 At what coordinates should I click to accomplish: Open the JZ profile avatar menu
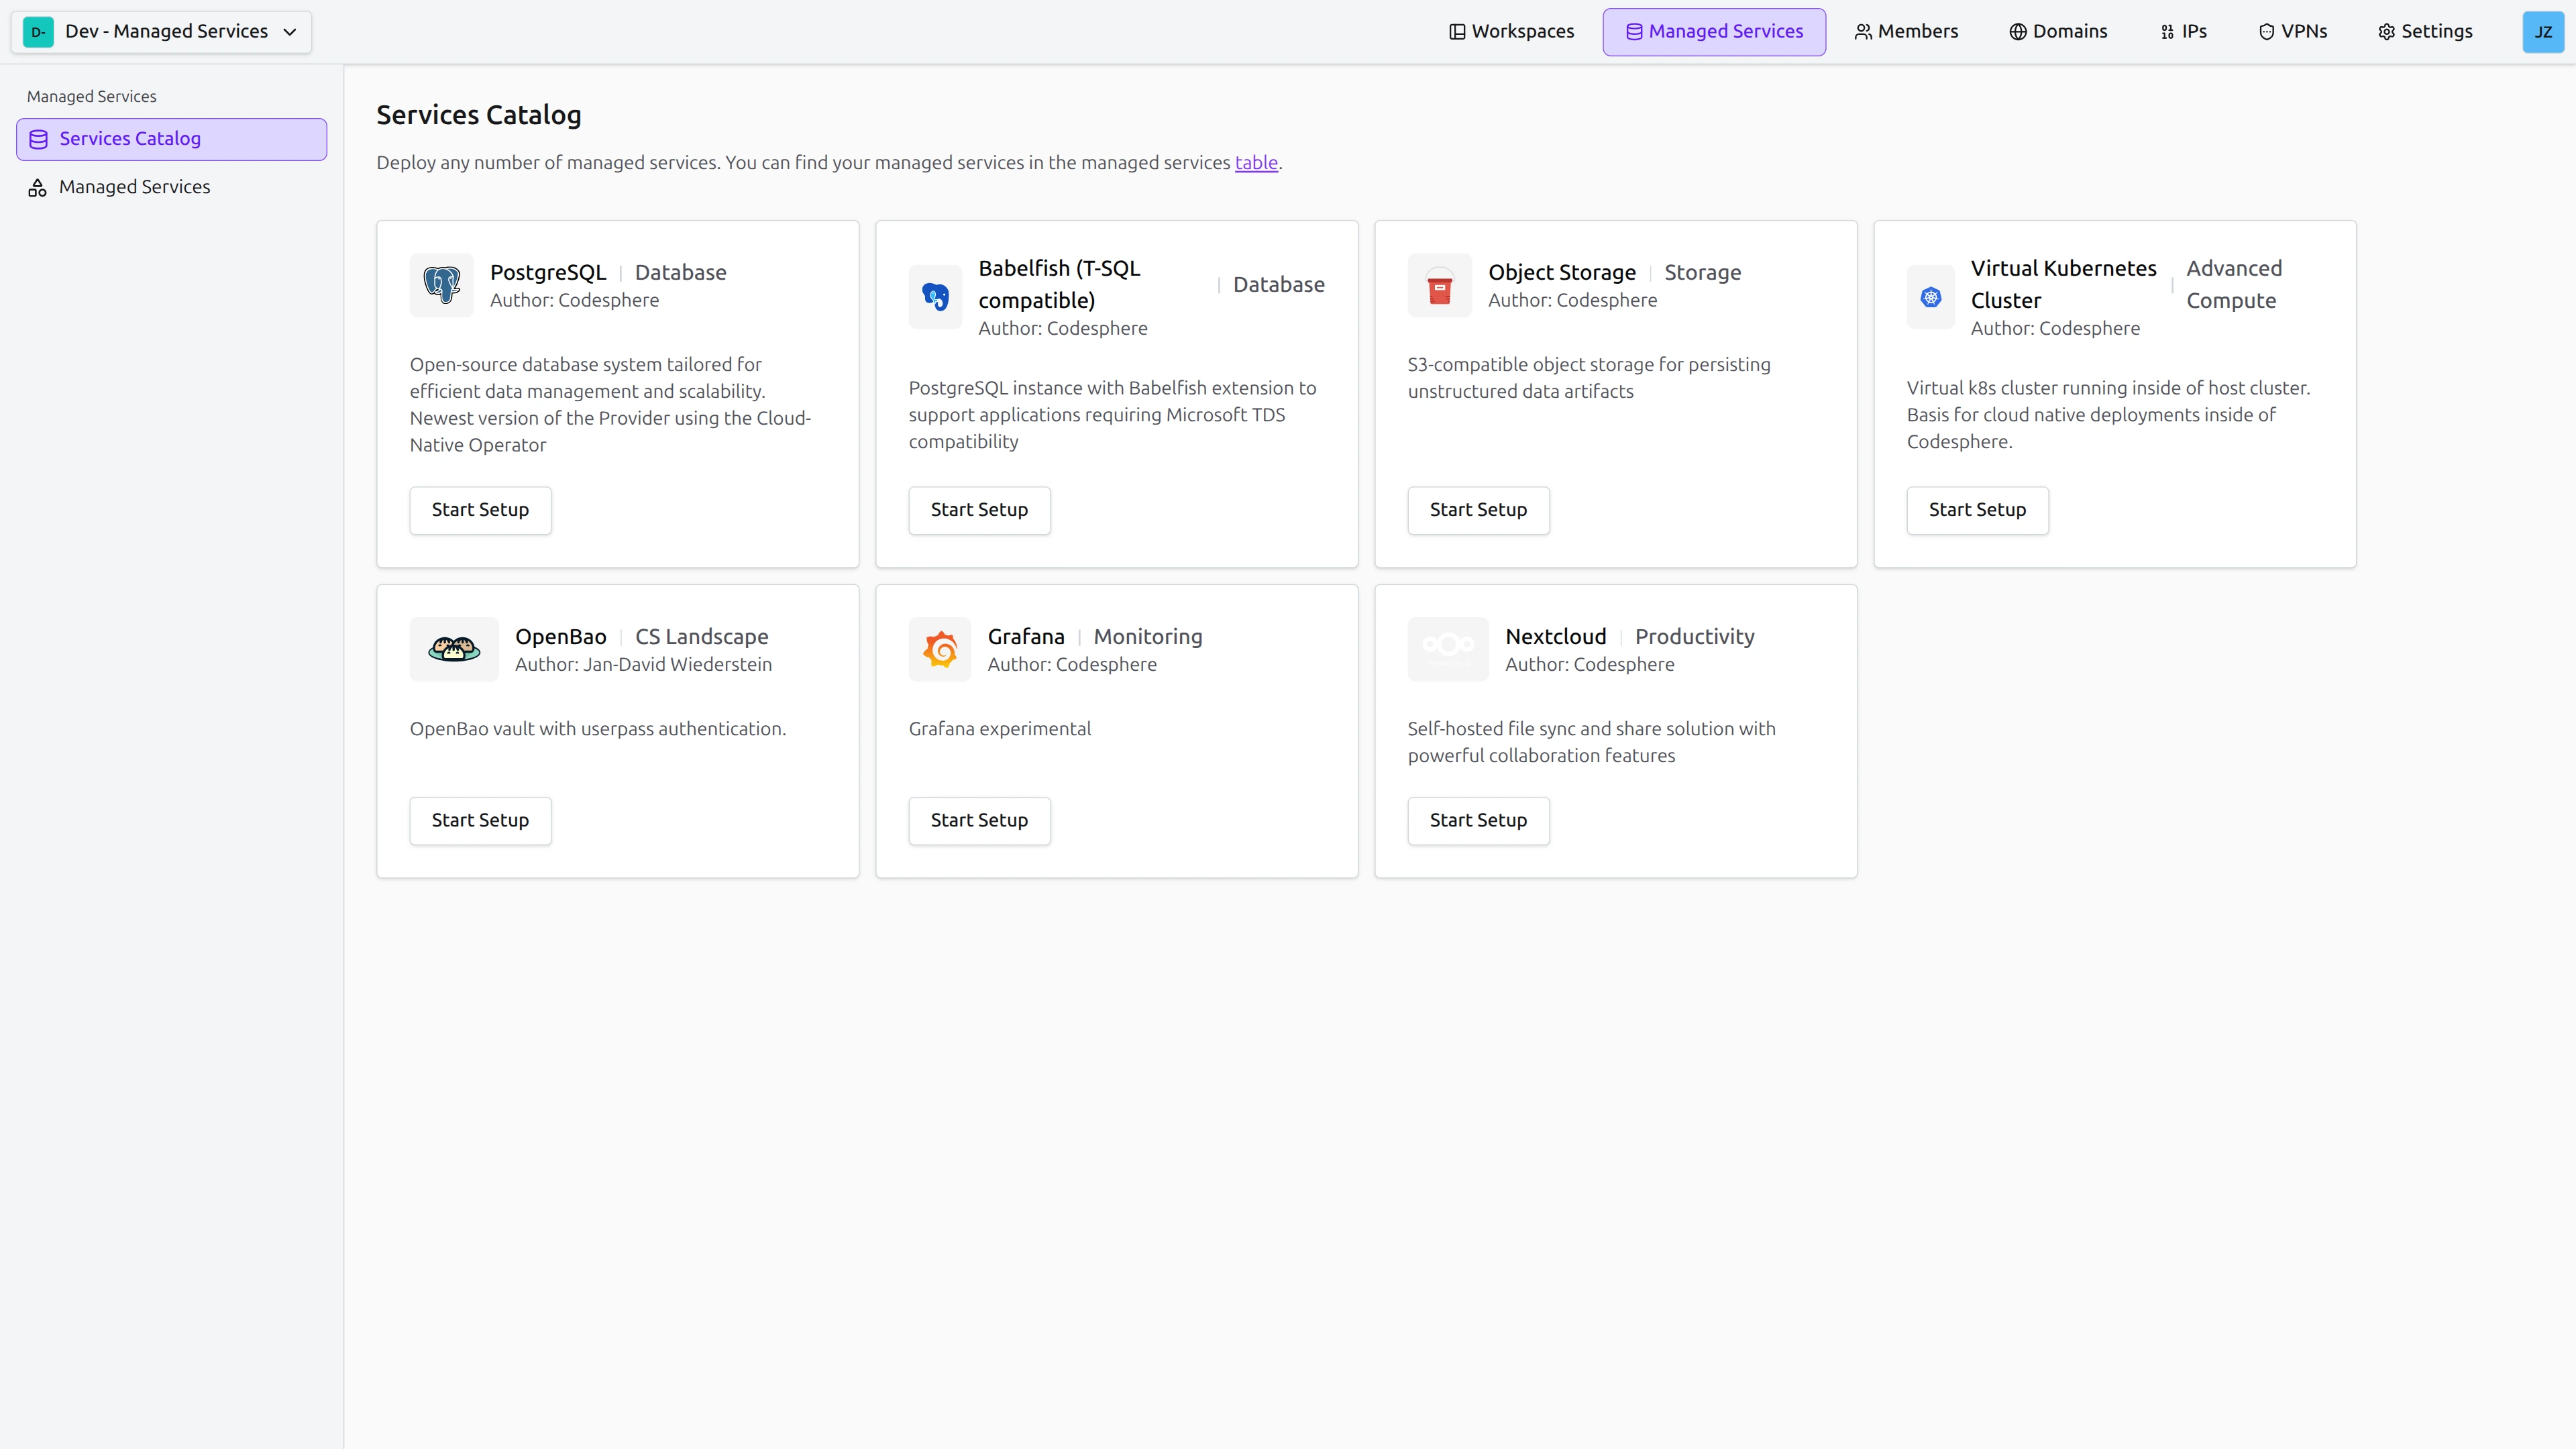2543,31
